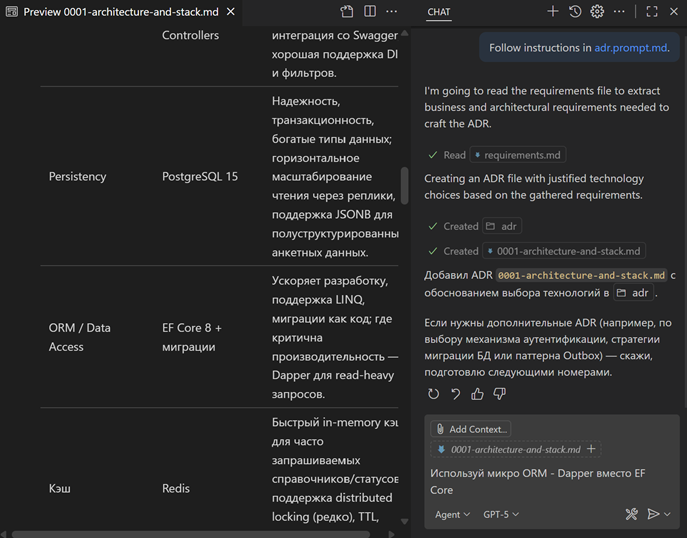
Task: Open the Agent mode dropdown
Action: click(x=453, y=514)
